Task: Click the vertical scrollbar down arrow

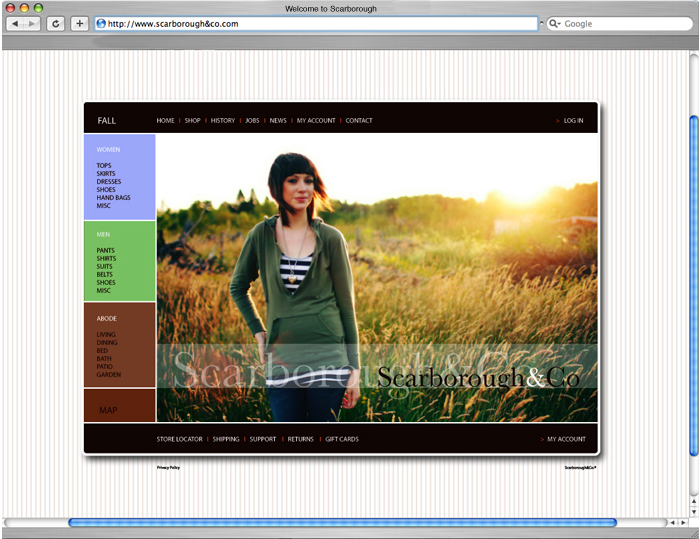Action: tap(694, 511)
